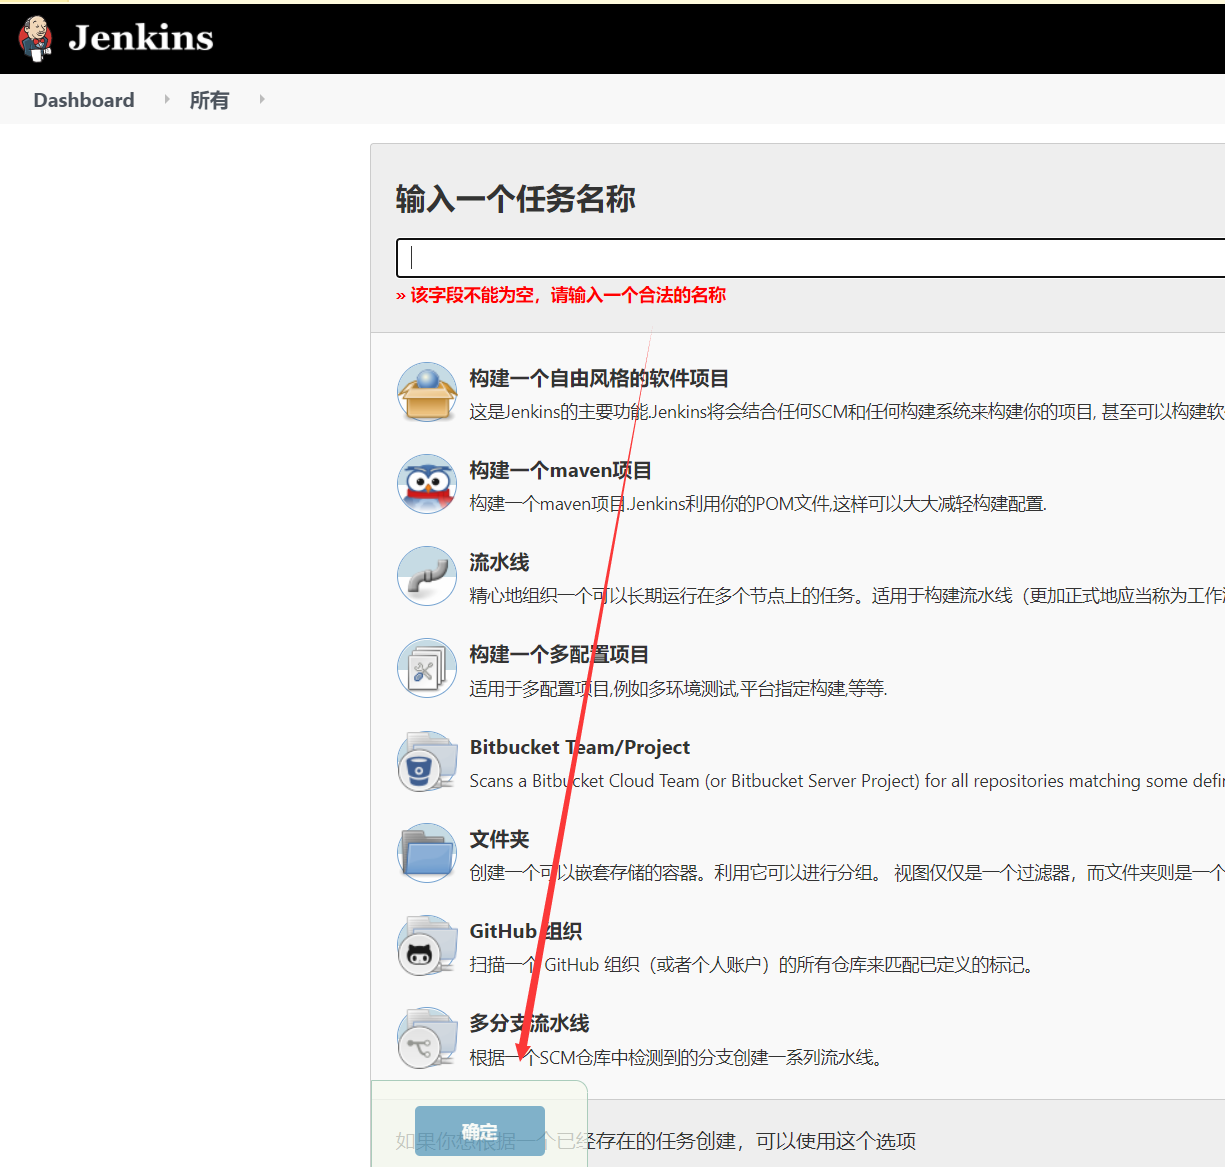Expand the arrow after Dashboard breadcrumb

tap(167, 99)
